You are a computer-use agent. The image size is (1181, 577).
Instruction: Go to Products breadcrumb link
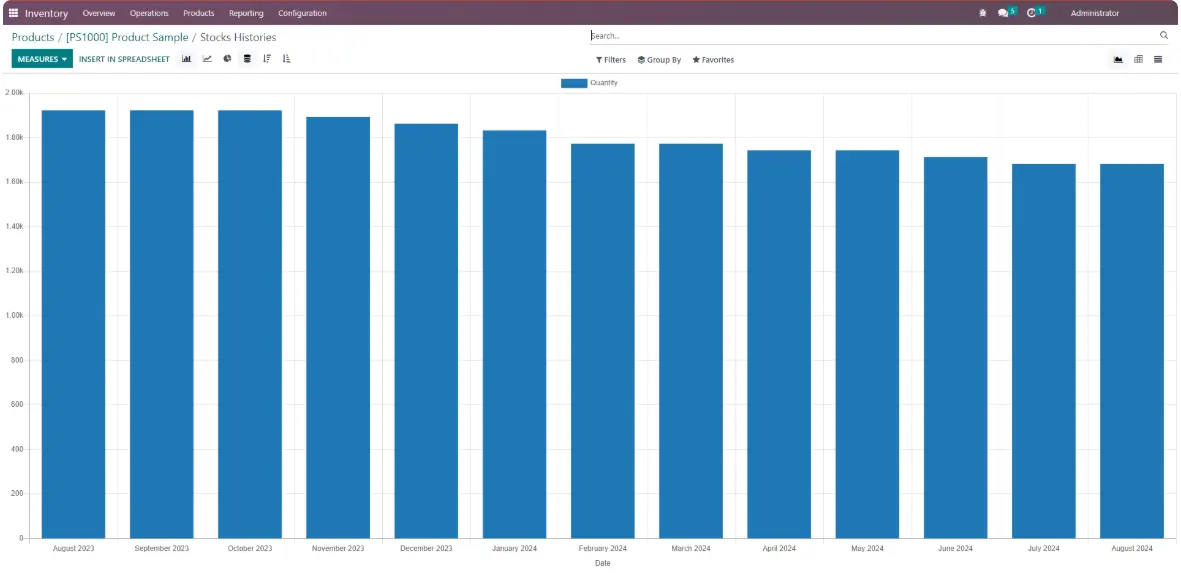(33, 37)
